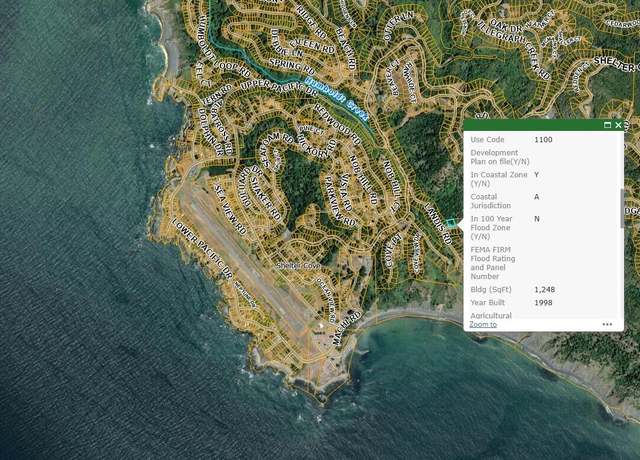
Task: Select the cyan highlighted parcel on Landis Rd
Action: pos(451,223)
